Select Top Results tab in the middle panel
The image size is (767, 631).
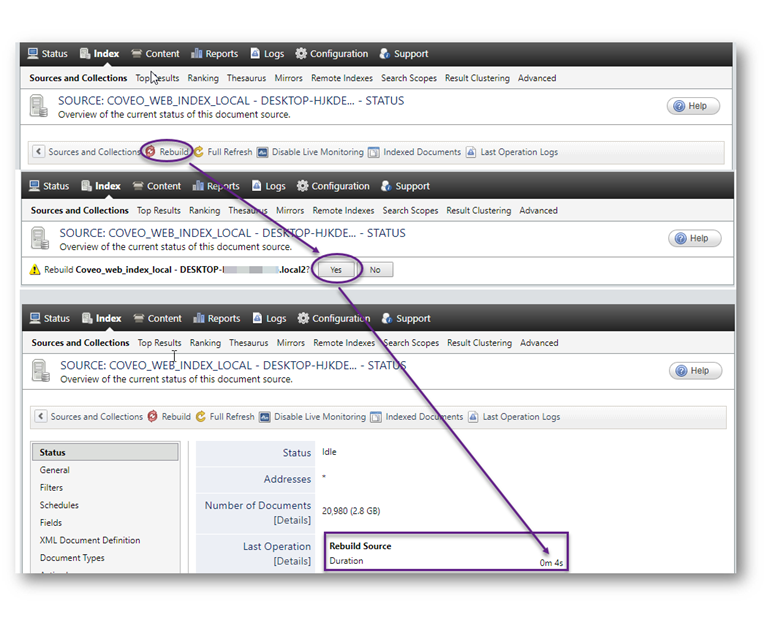coord(159,211)
